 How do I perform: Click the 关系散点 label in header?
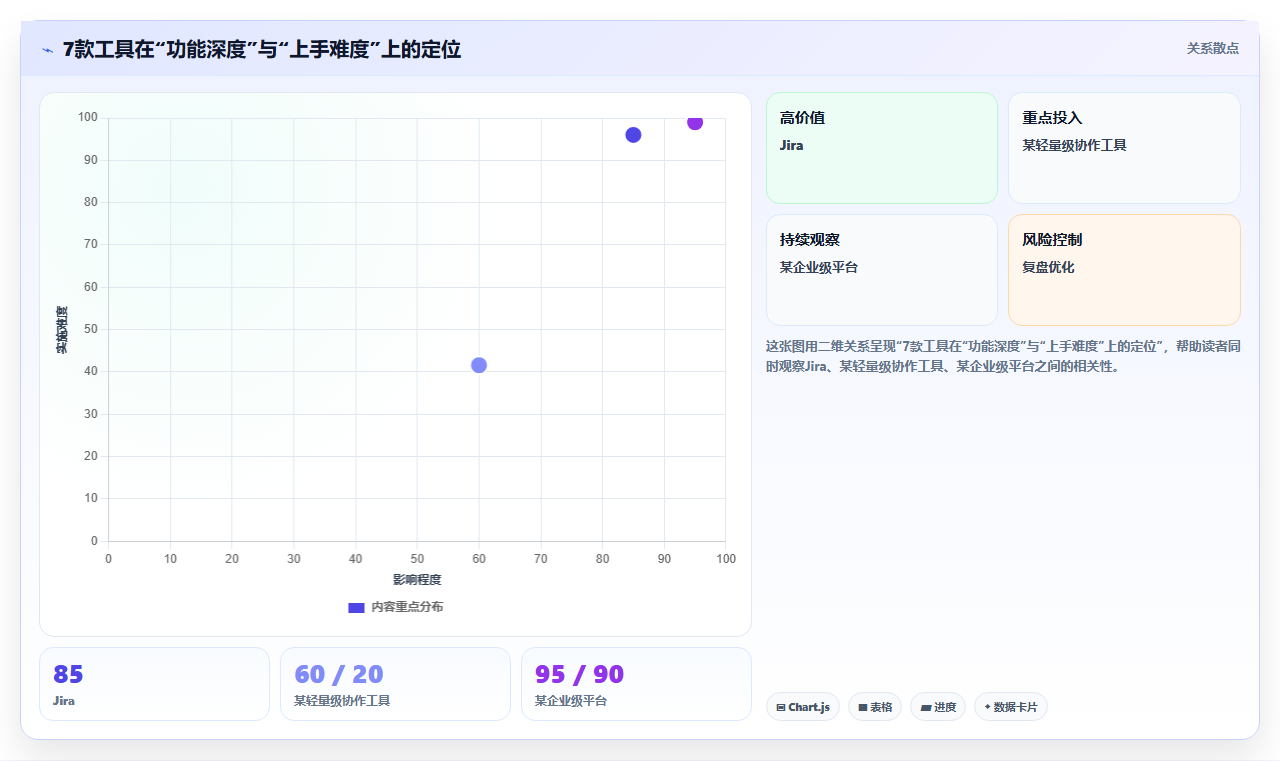(x=1212, y=48)
